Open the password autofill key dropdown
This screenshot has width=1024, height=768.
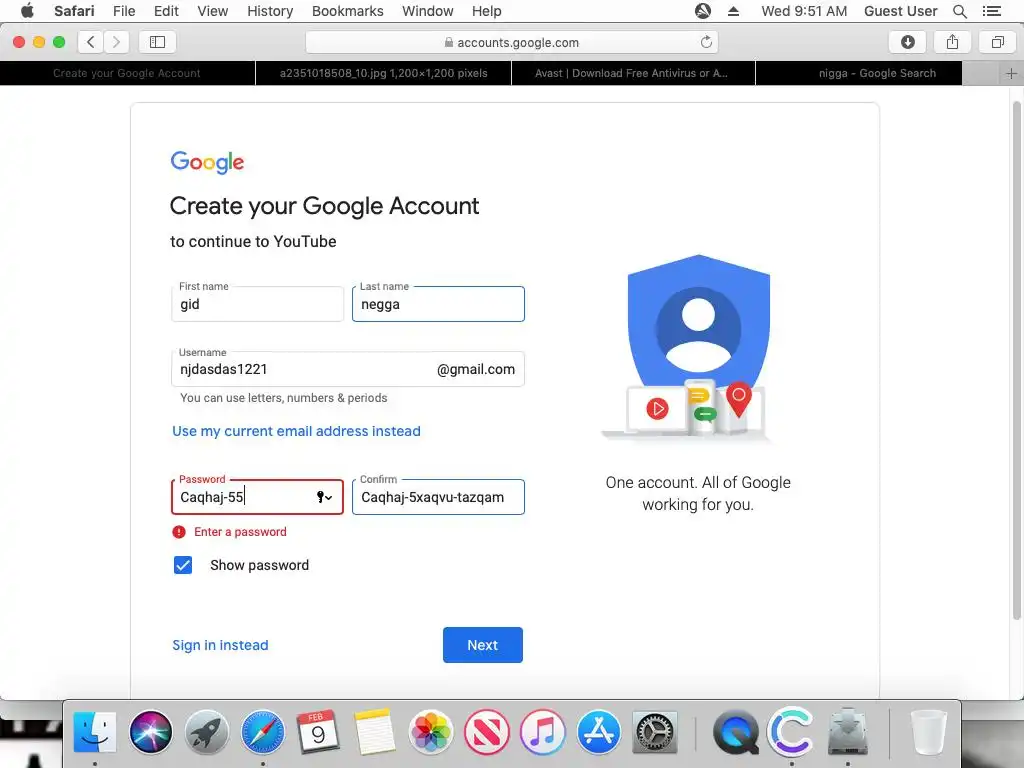pyautogui.click(x=325, y=497)
